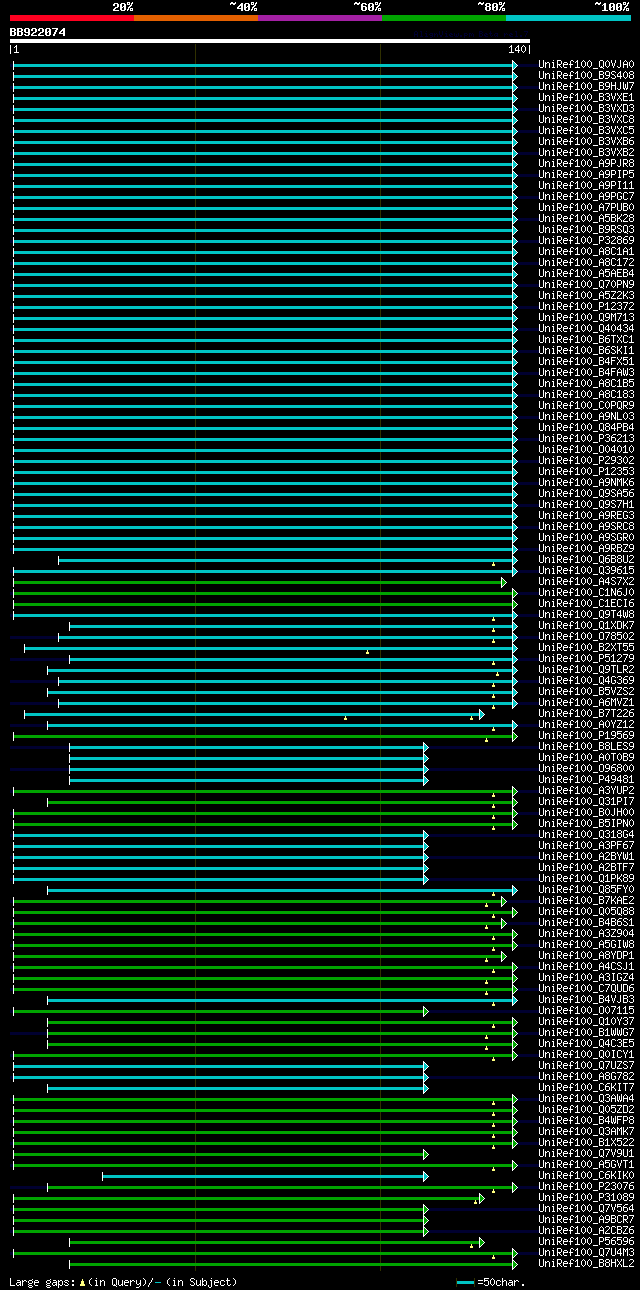Select the UniRef100_Q9TLR2 label
The image size is (640, 1290).
click(x=586, y=669)
